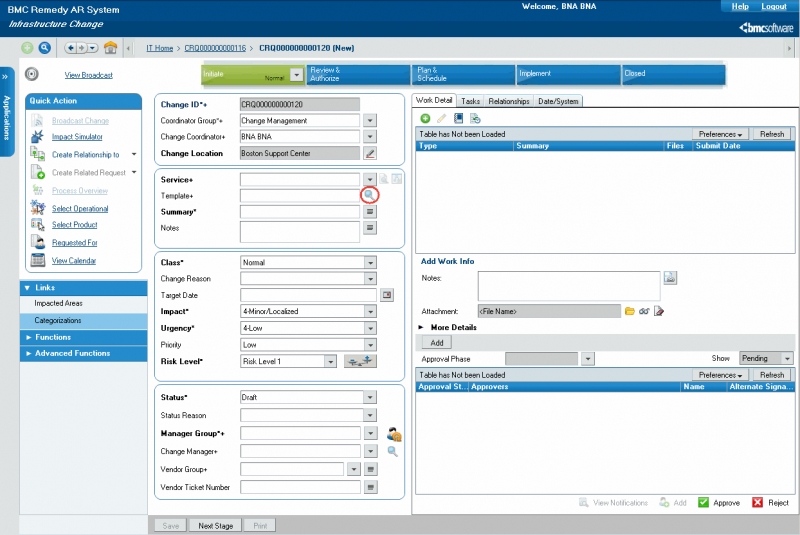Open the Status dropdown
The height and width of the screenshot is (535, 800).
click(370, 397)
